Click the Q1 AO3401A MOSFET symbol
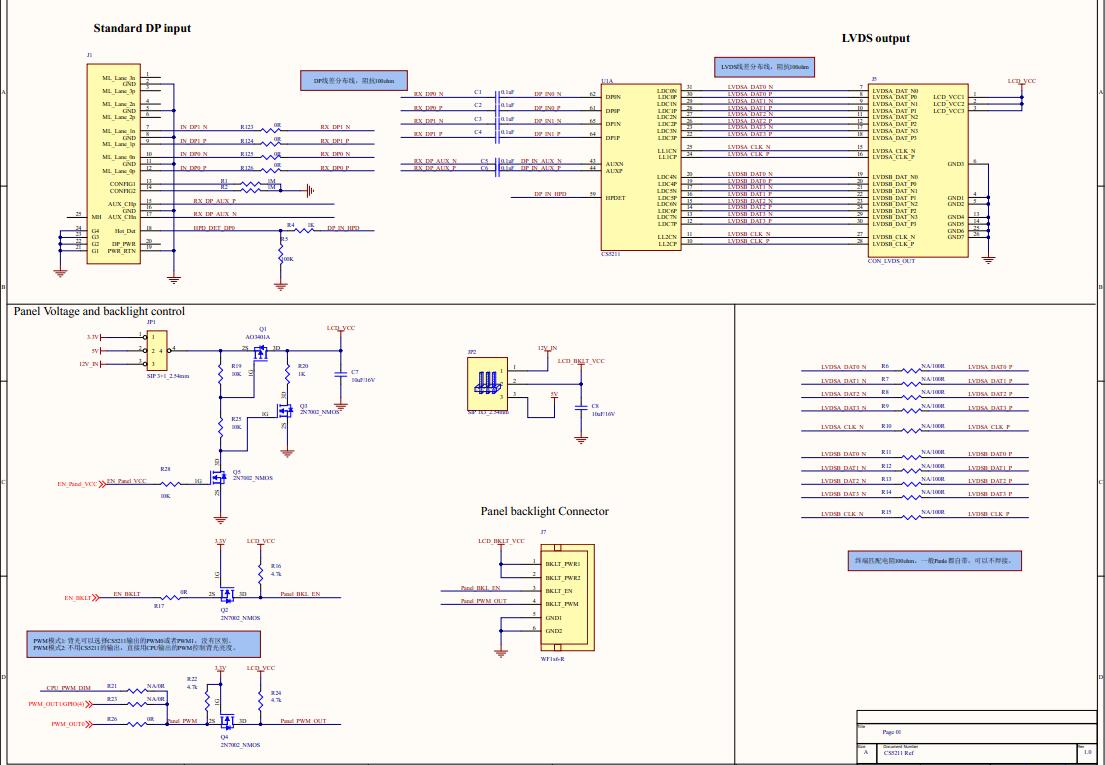This screenshot has width=1105, height=765. point(260,353)
